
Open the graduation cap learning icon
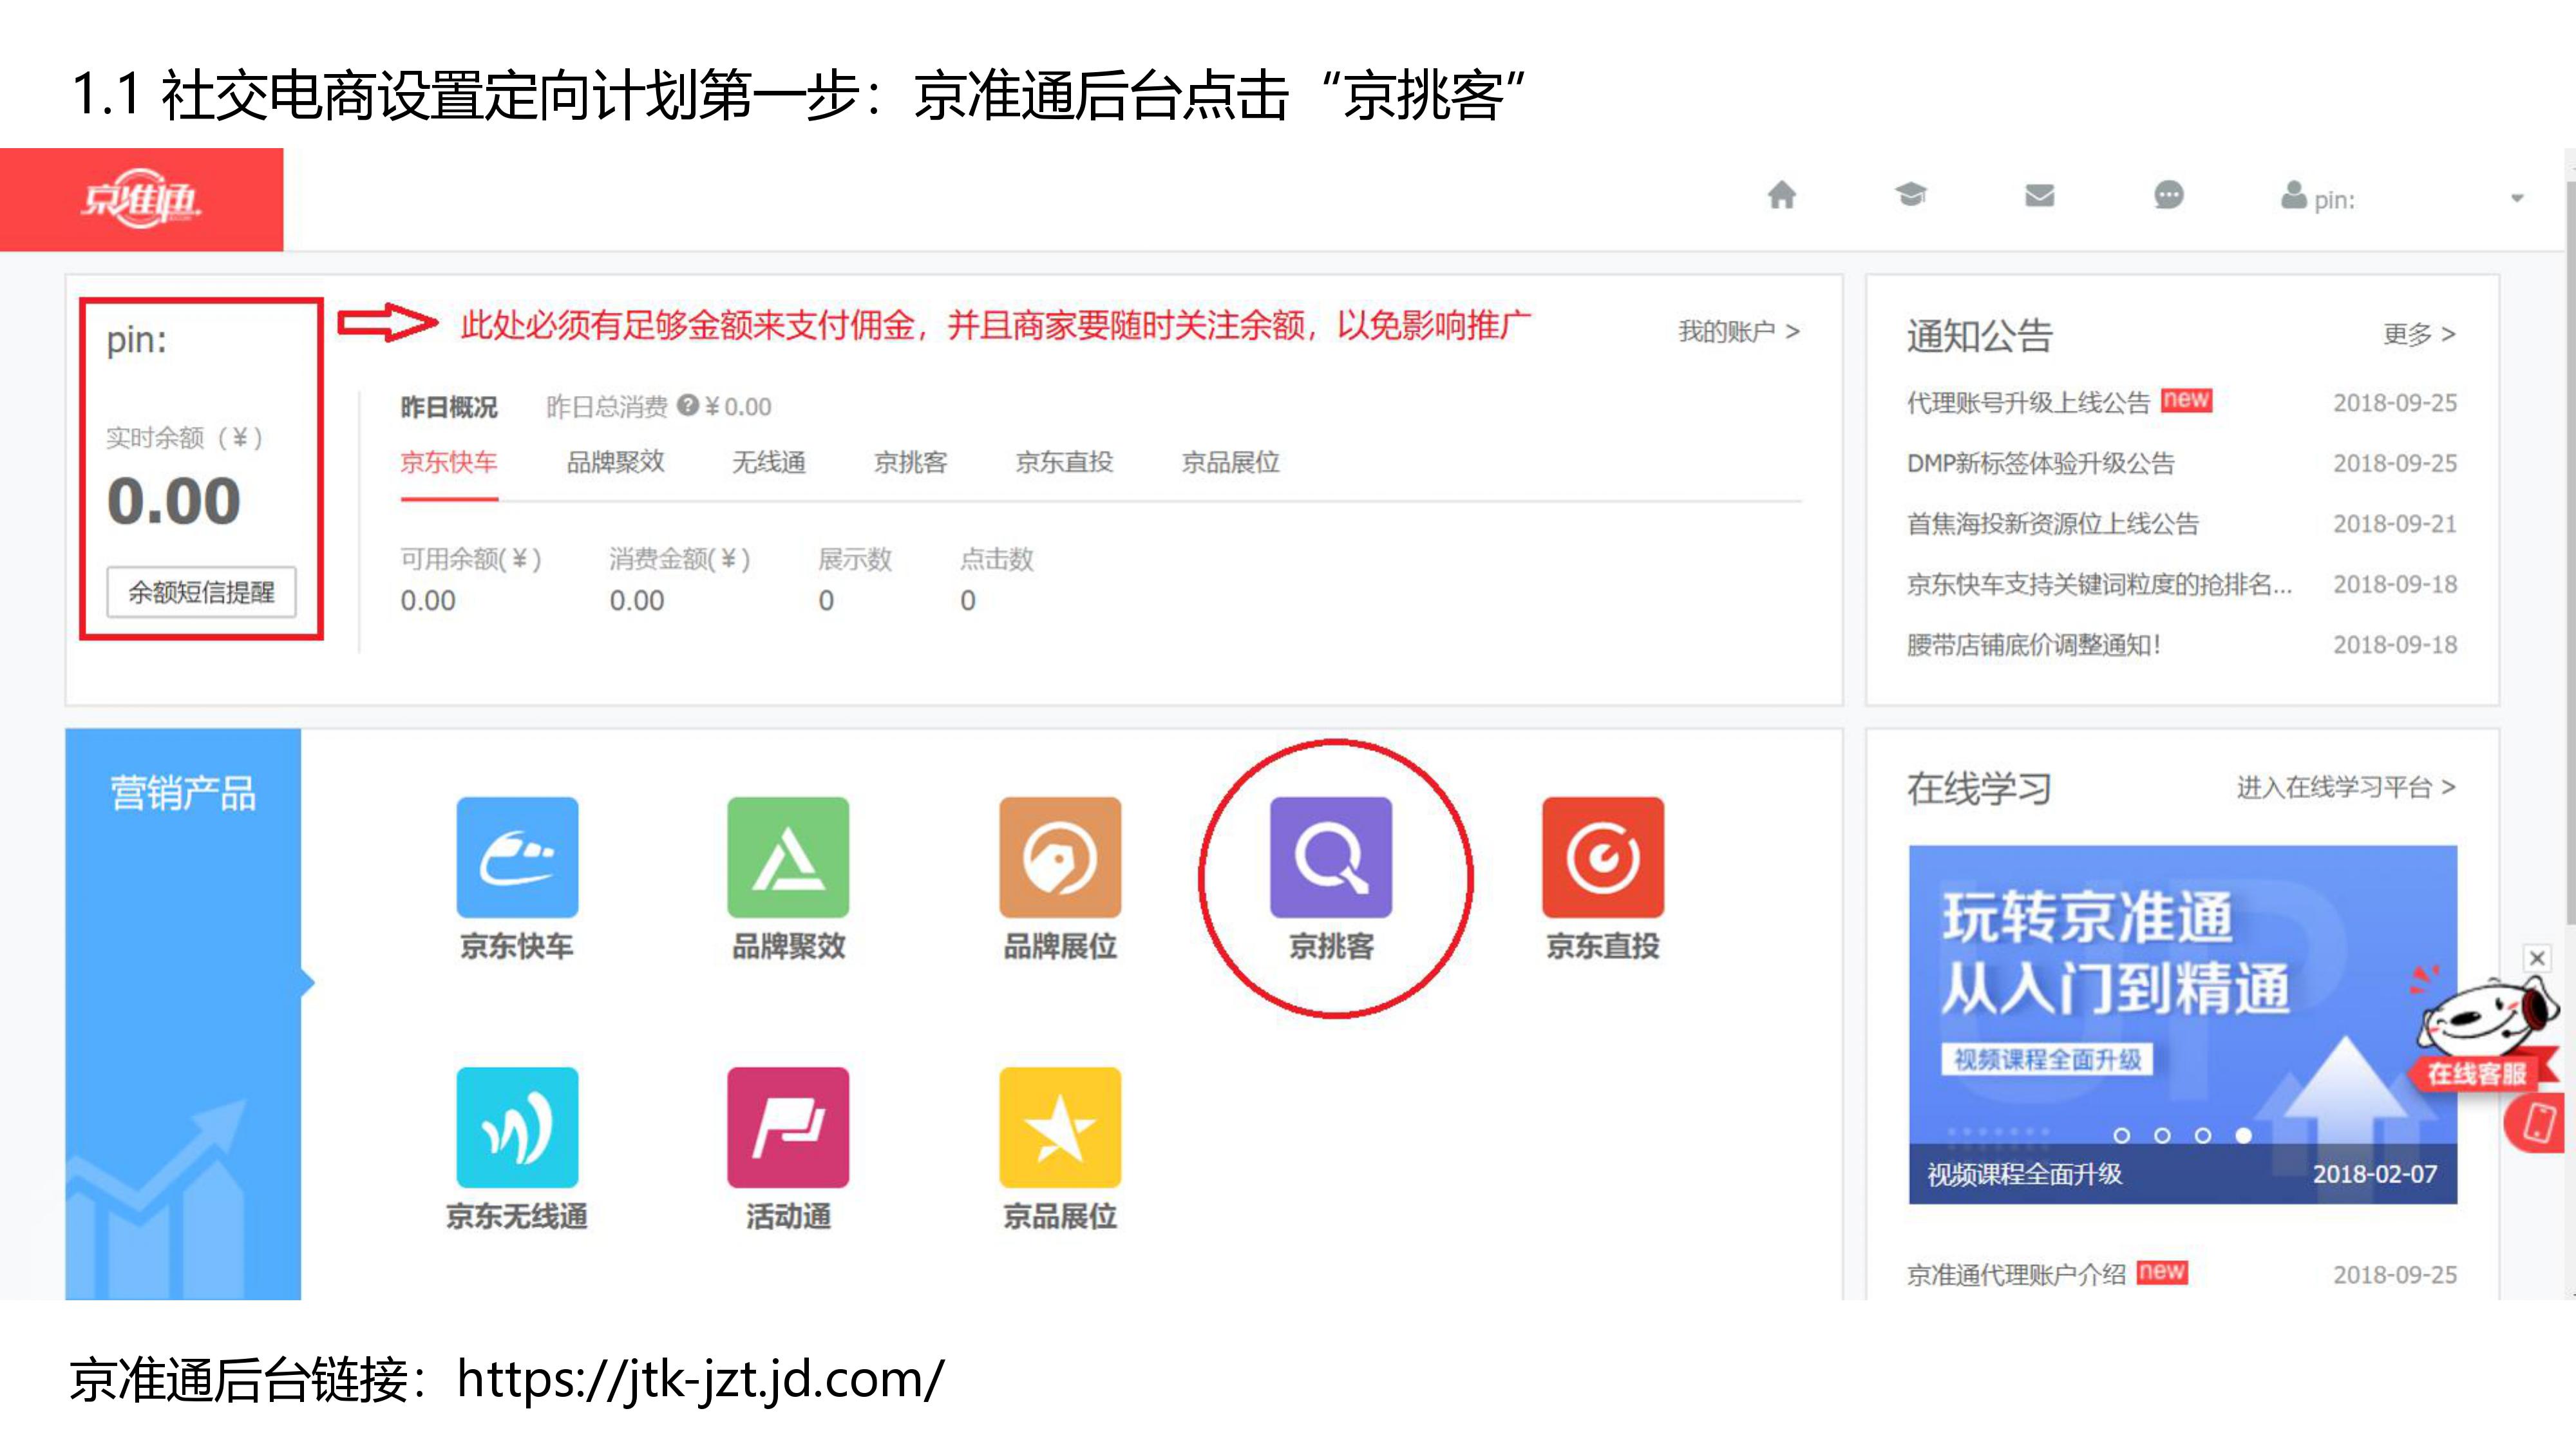(1910, 194)
